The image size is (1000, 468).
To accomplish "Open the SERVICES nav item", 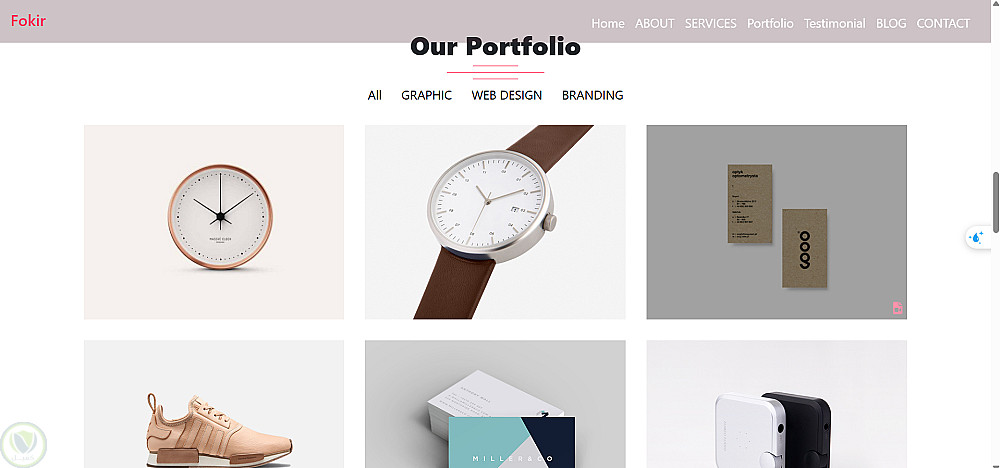I will 710,24.
